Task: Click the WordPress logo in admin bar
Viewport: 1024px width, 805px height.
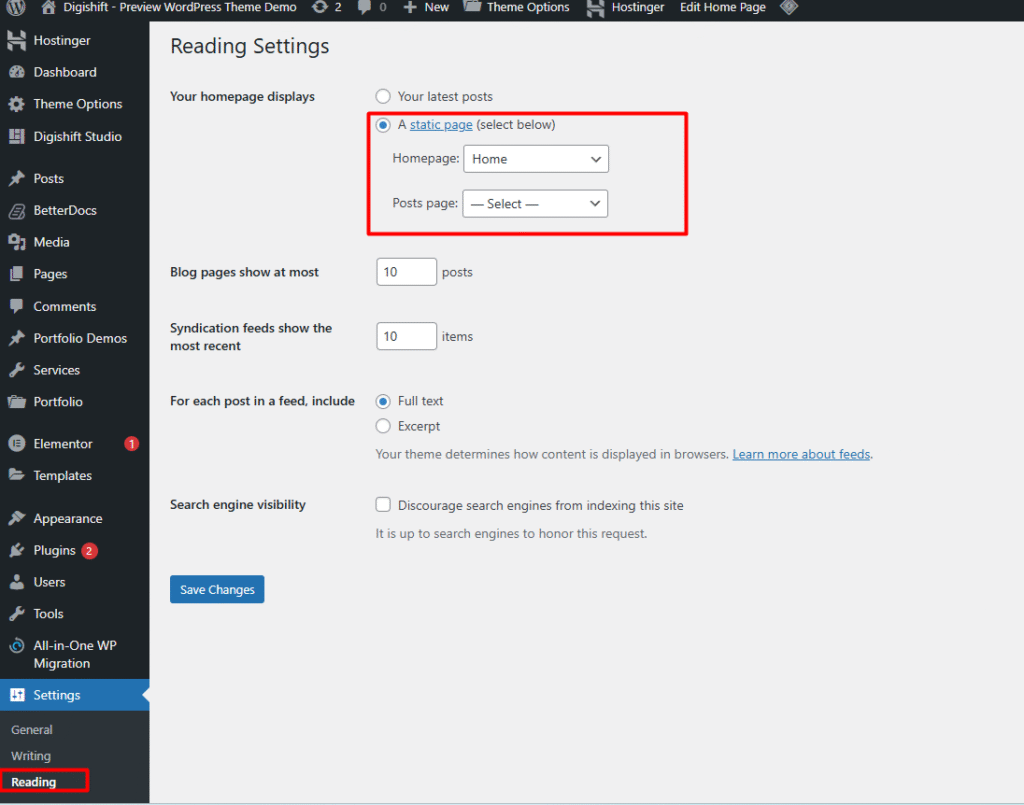Action: click(16, 7)
